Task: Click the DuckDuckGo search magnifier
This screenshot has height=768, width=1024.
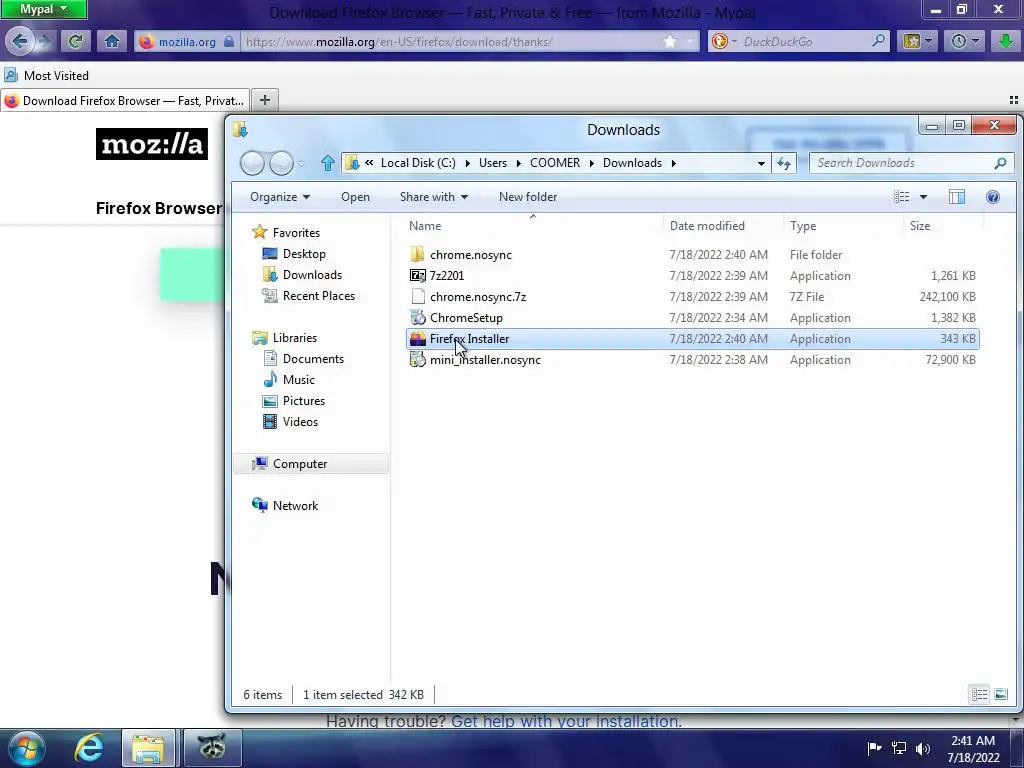Action: pyautogui.click(x=878, y=40)
